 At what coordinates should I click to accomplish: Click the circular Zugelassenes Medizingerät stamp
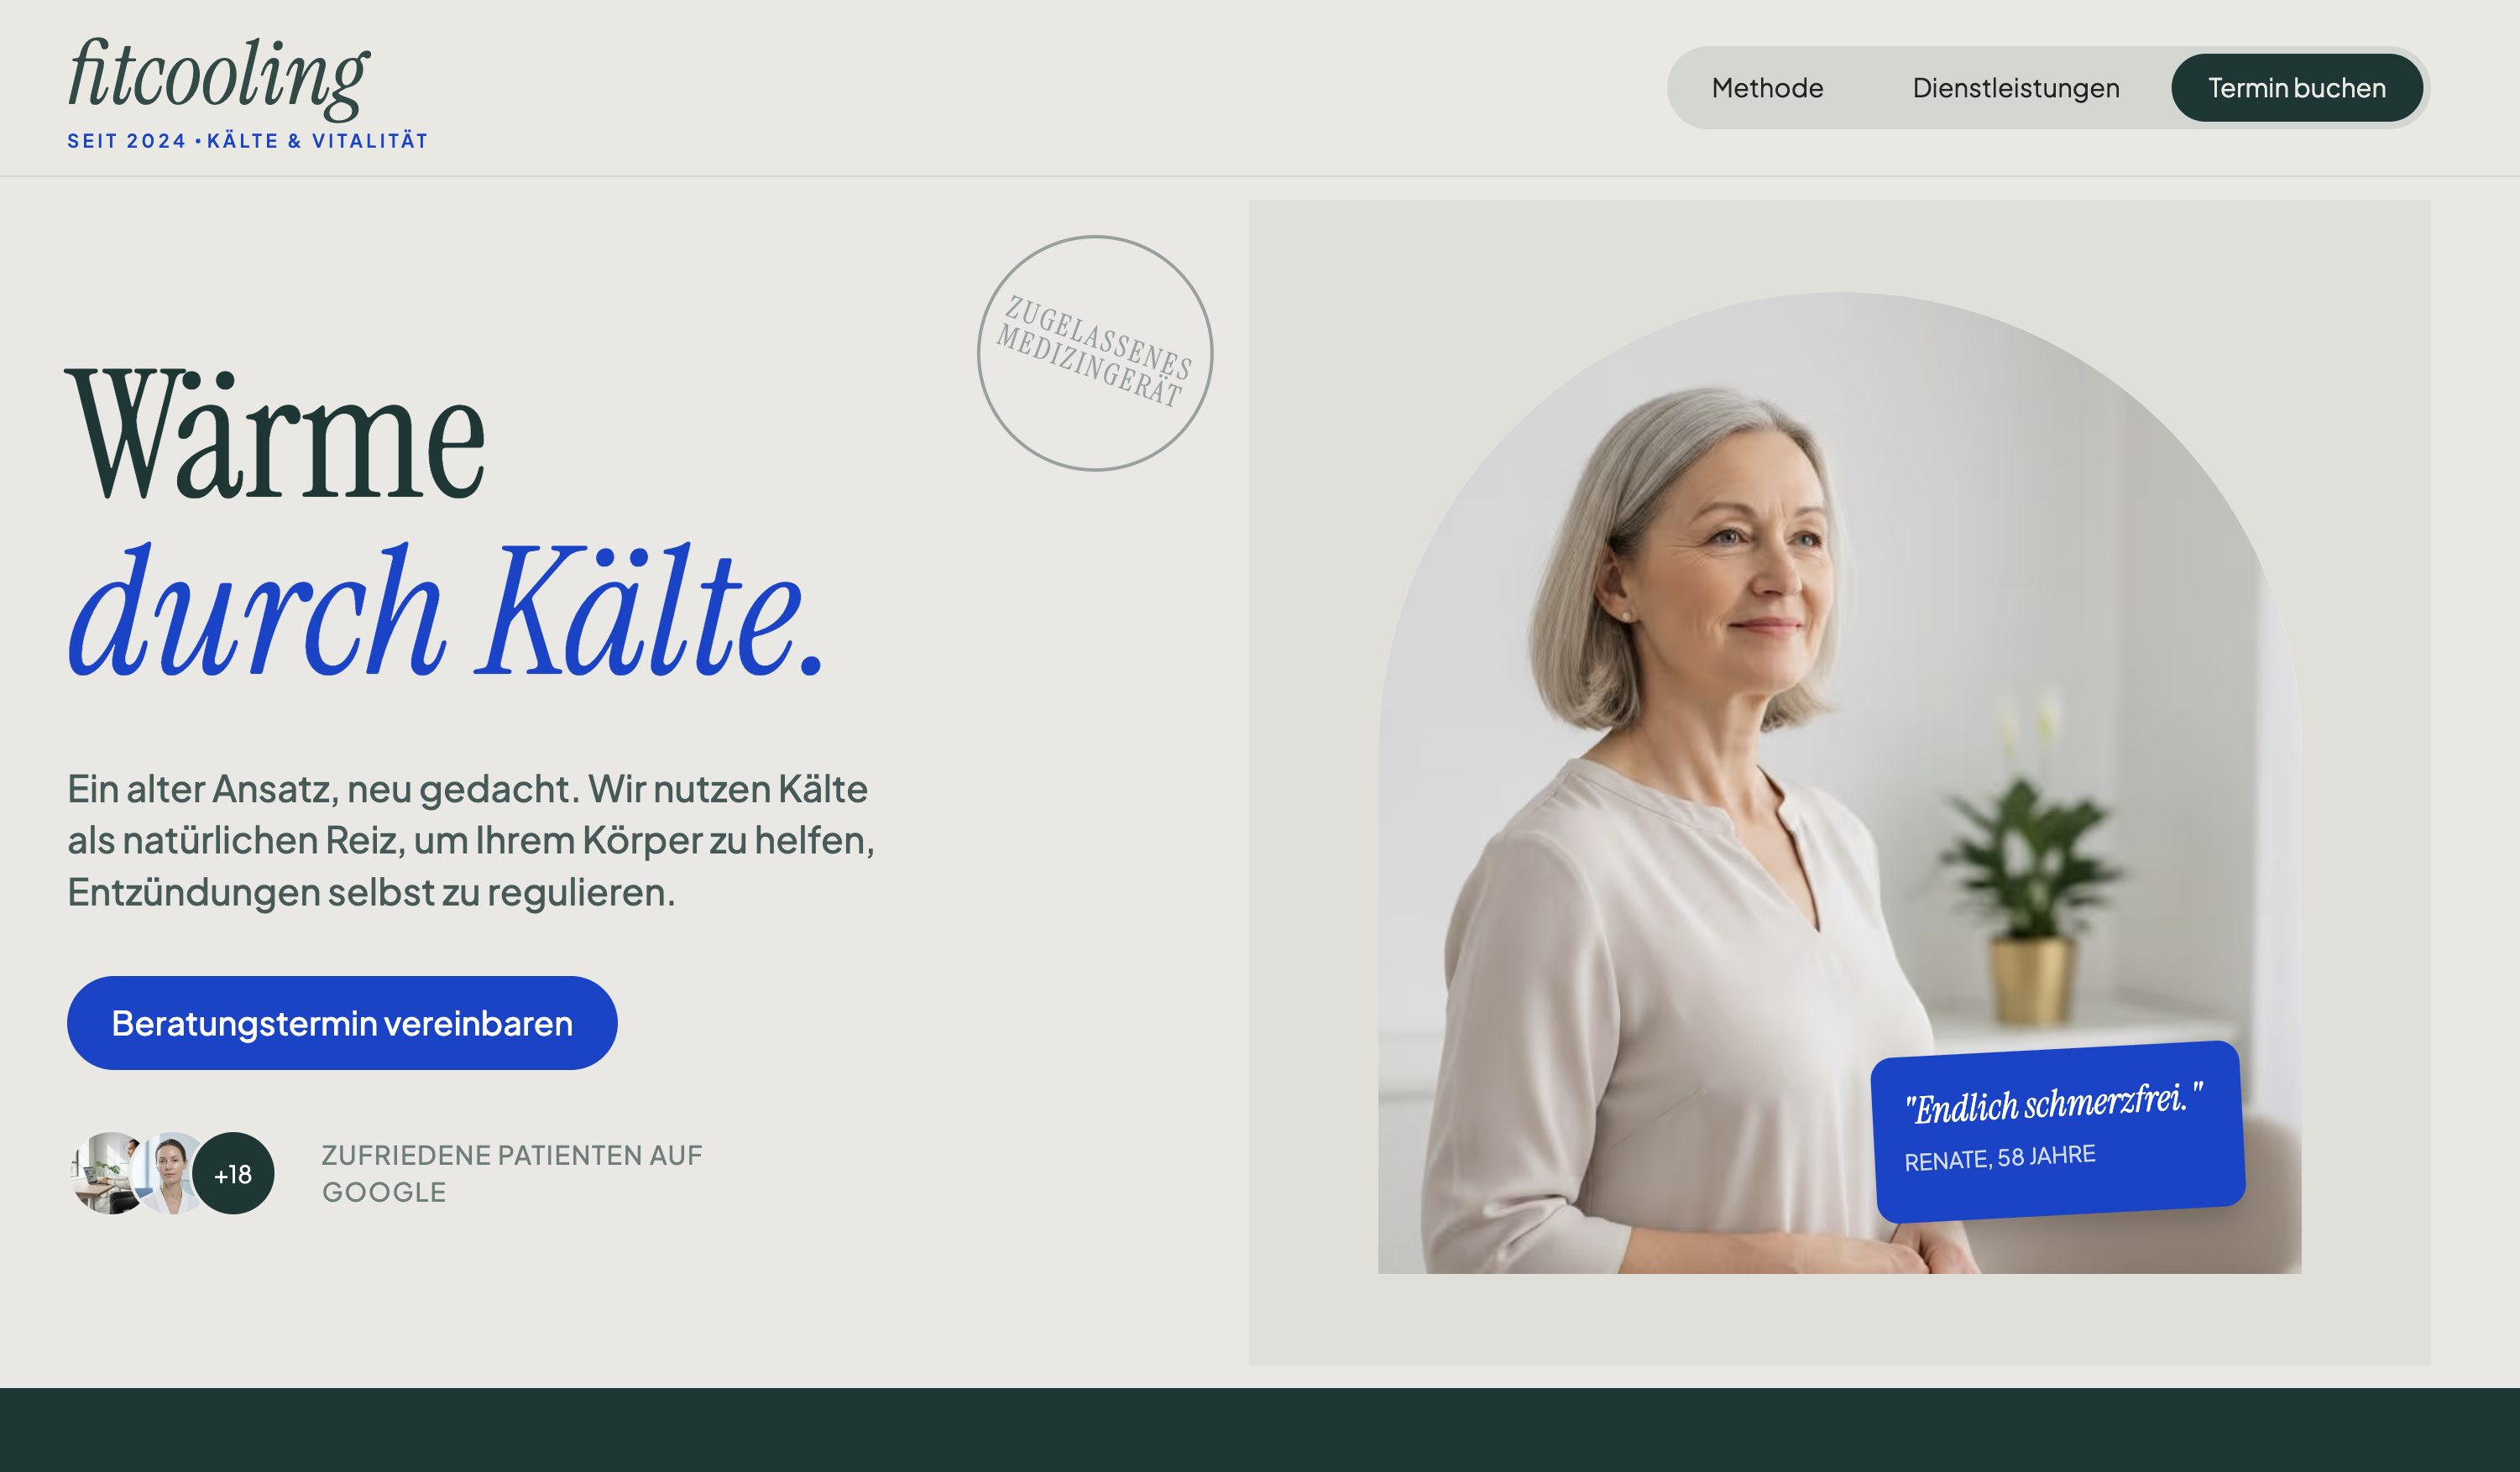[x=1095, y=353]
